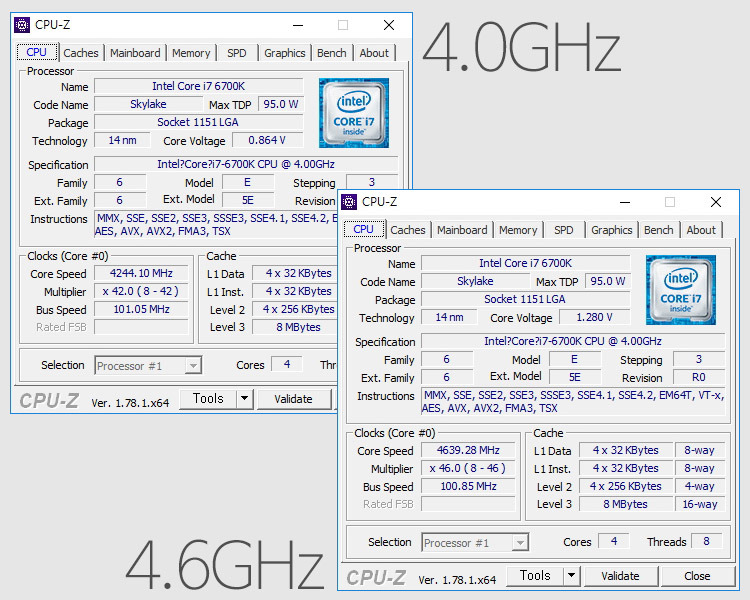Click Core Speed value 4639.28 MHz

tap(468, 450)
